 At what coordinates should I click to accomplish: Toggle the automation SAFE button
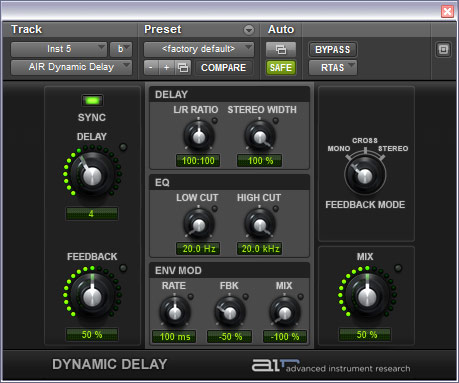[x=281, y=68]
